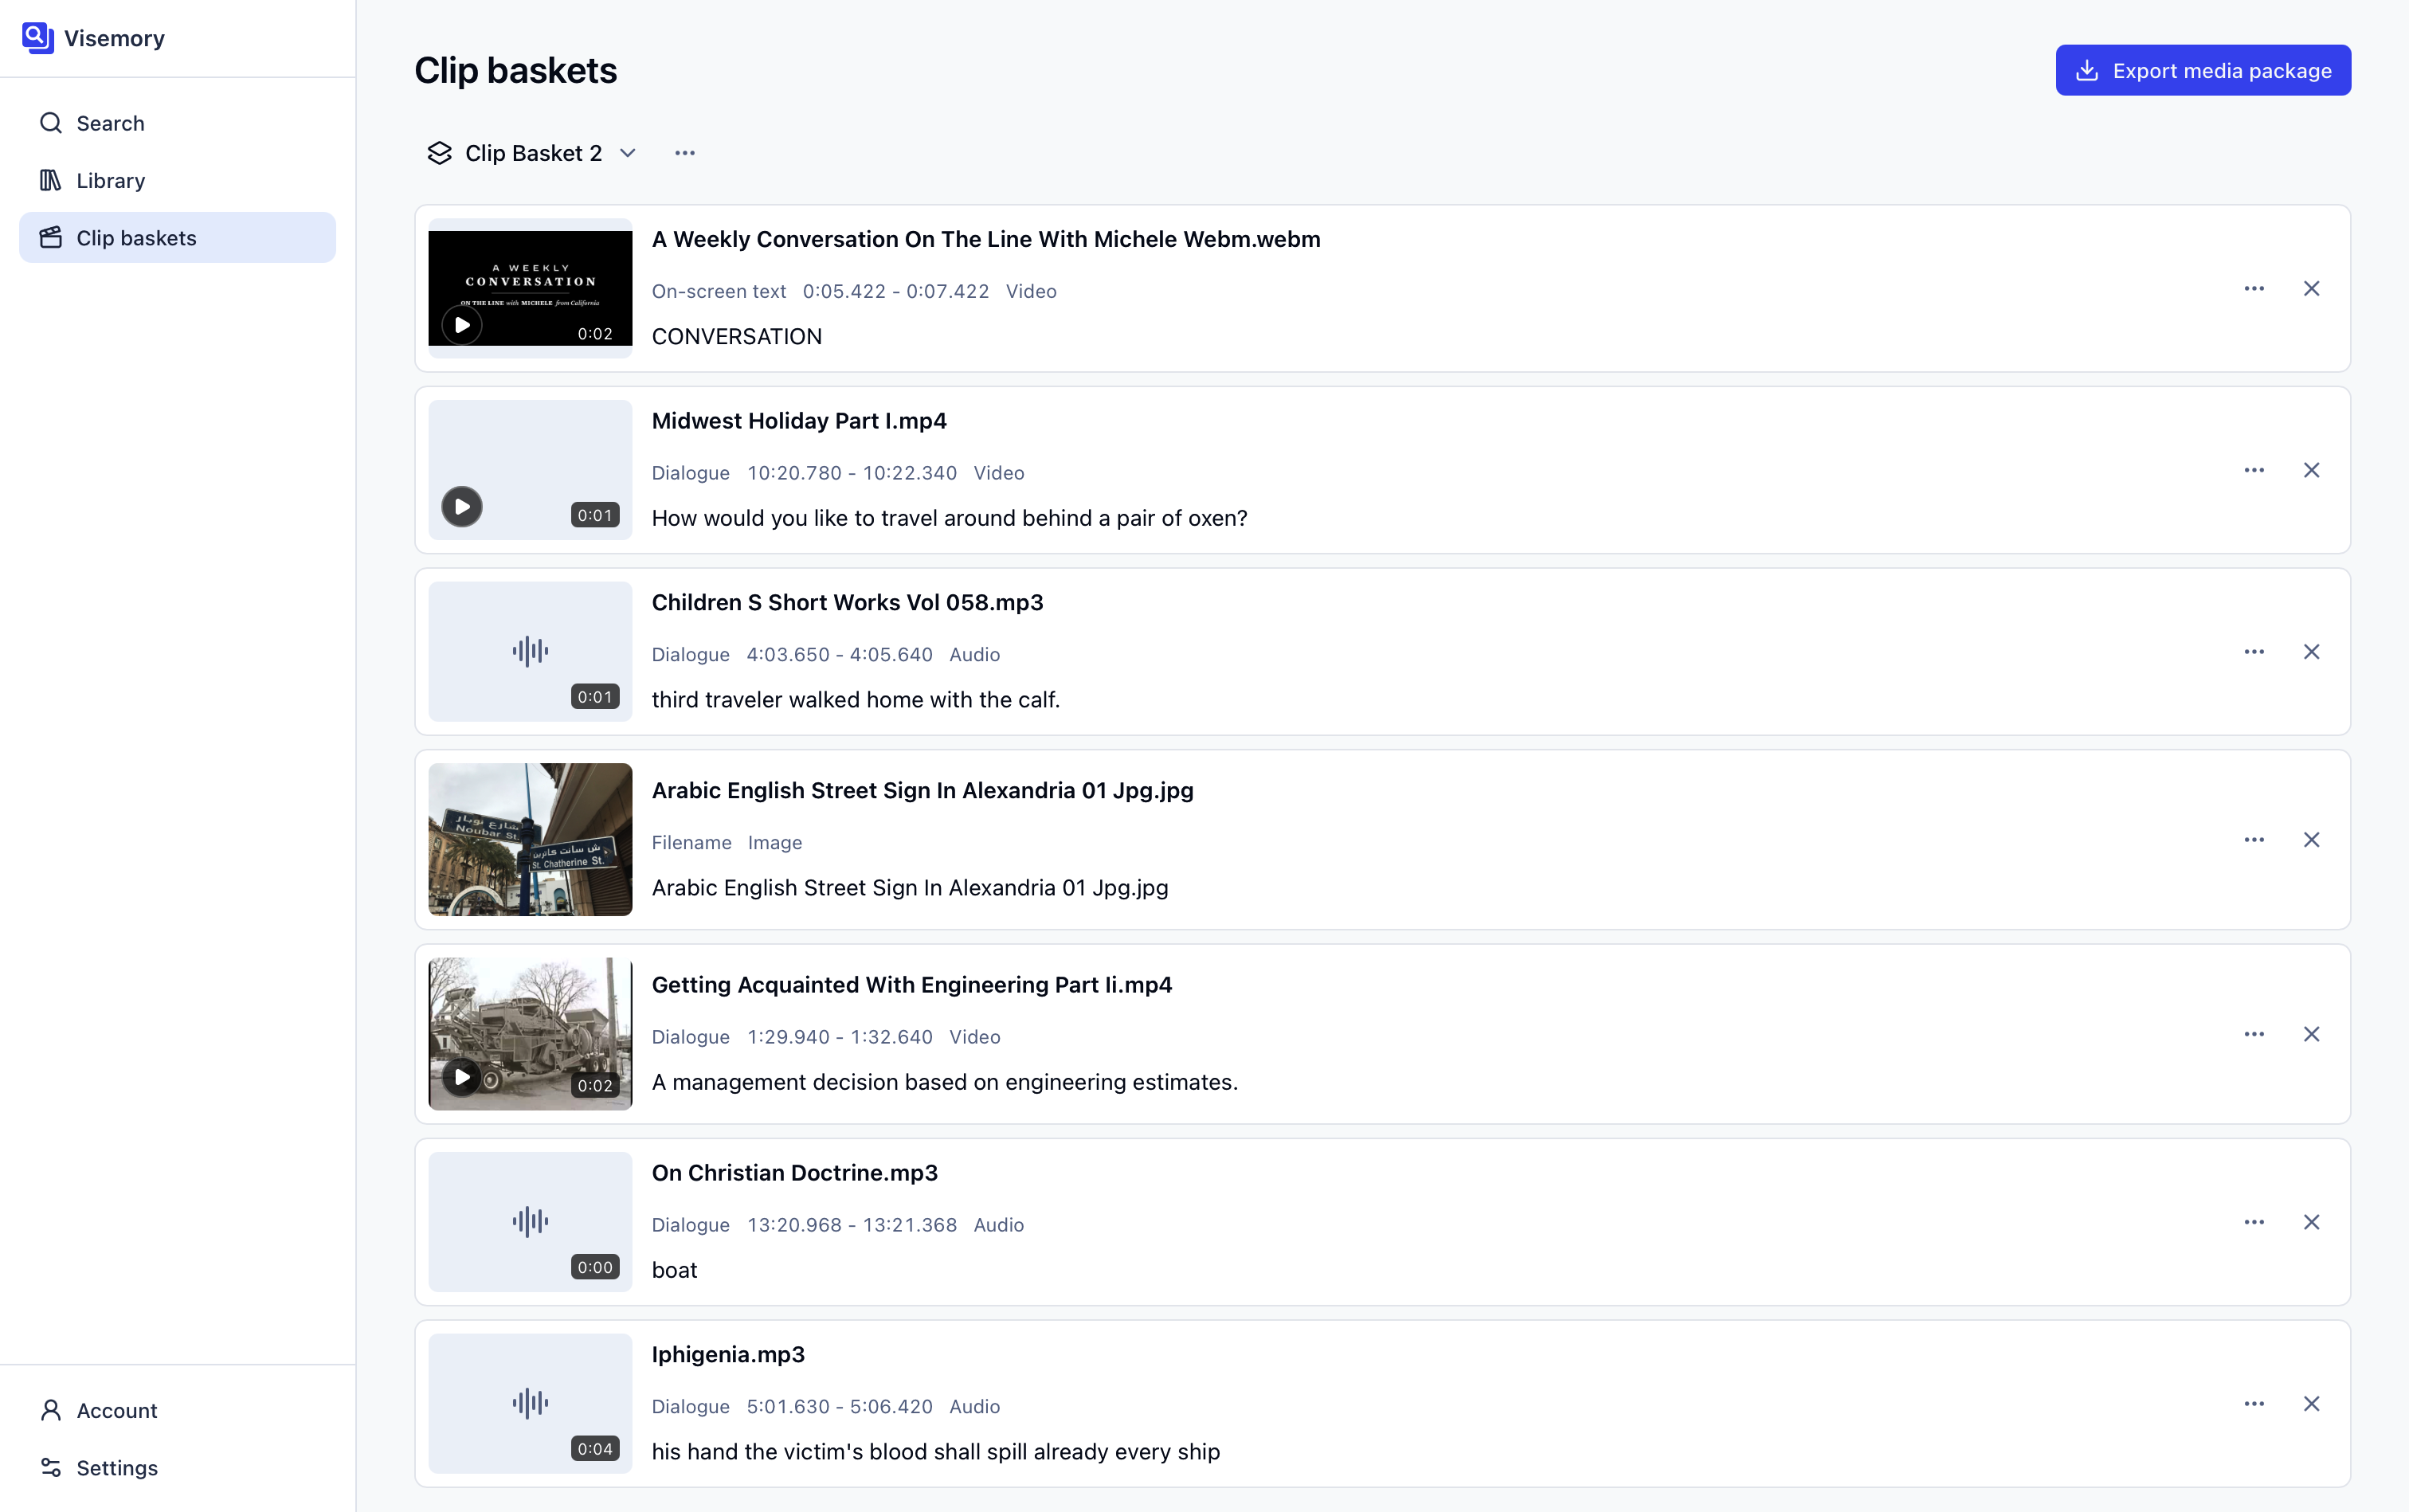Viewport: 2409px width, 1512px height.
Task: Click Export media package button
Action: click(2203, 70)
